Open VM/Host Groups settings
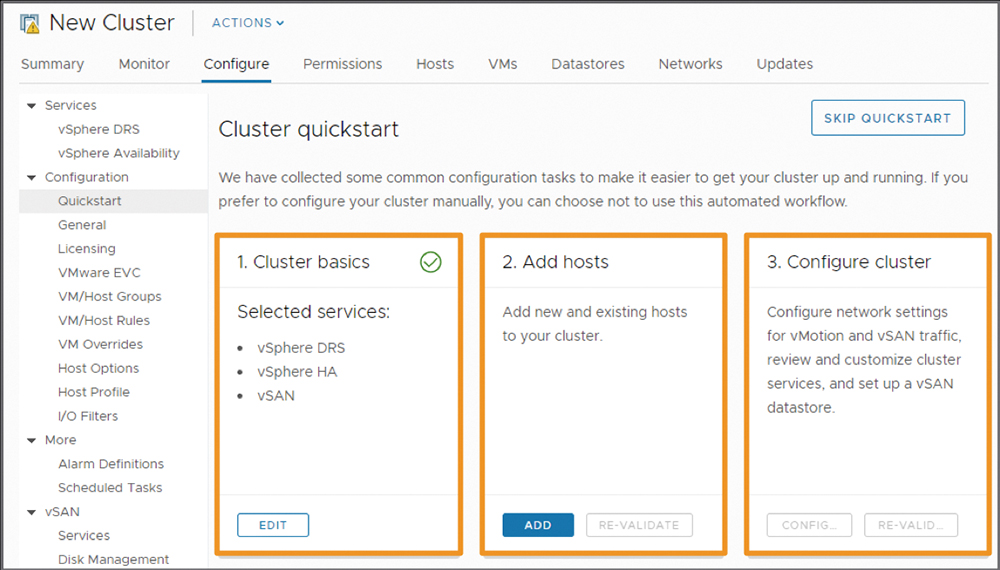 pyautogui.click(x=109, y=297)
